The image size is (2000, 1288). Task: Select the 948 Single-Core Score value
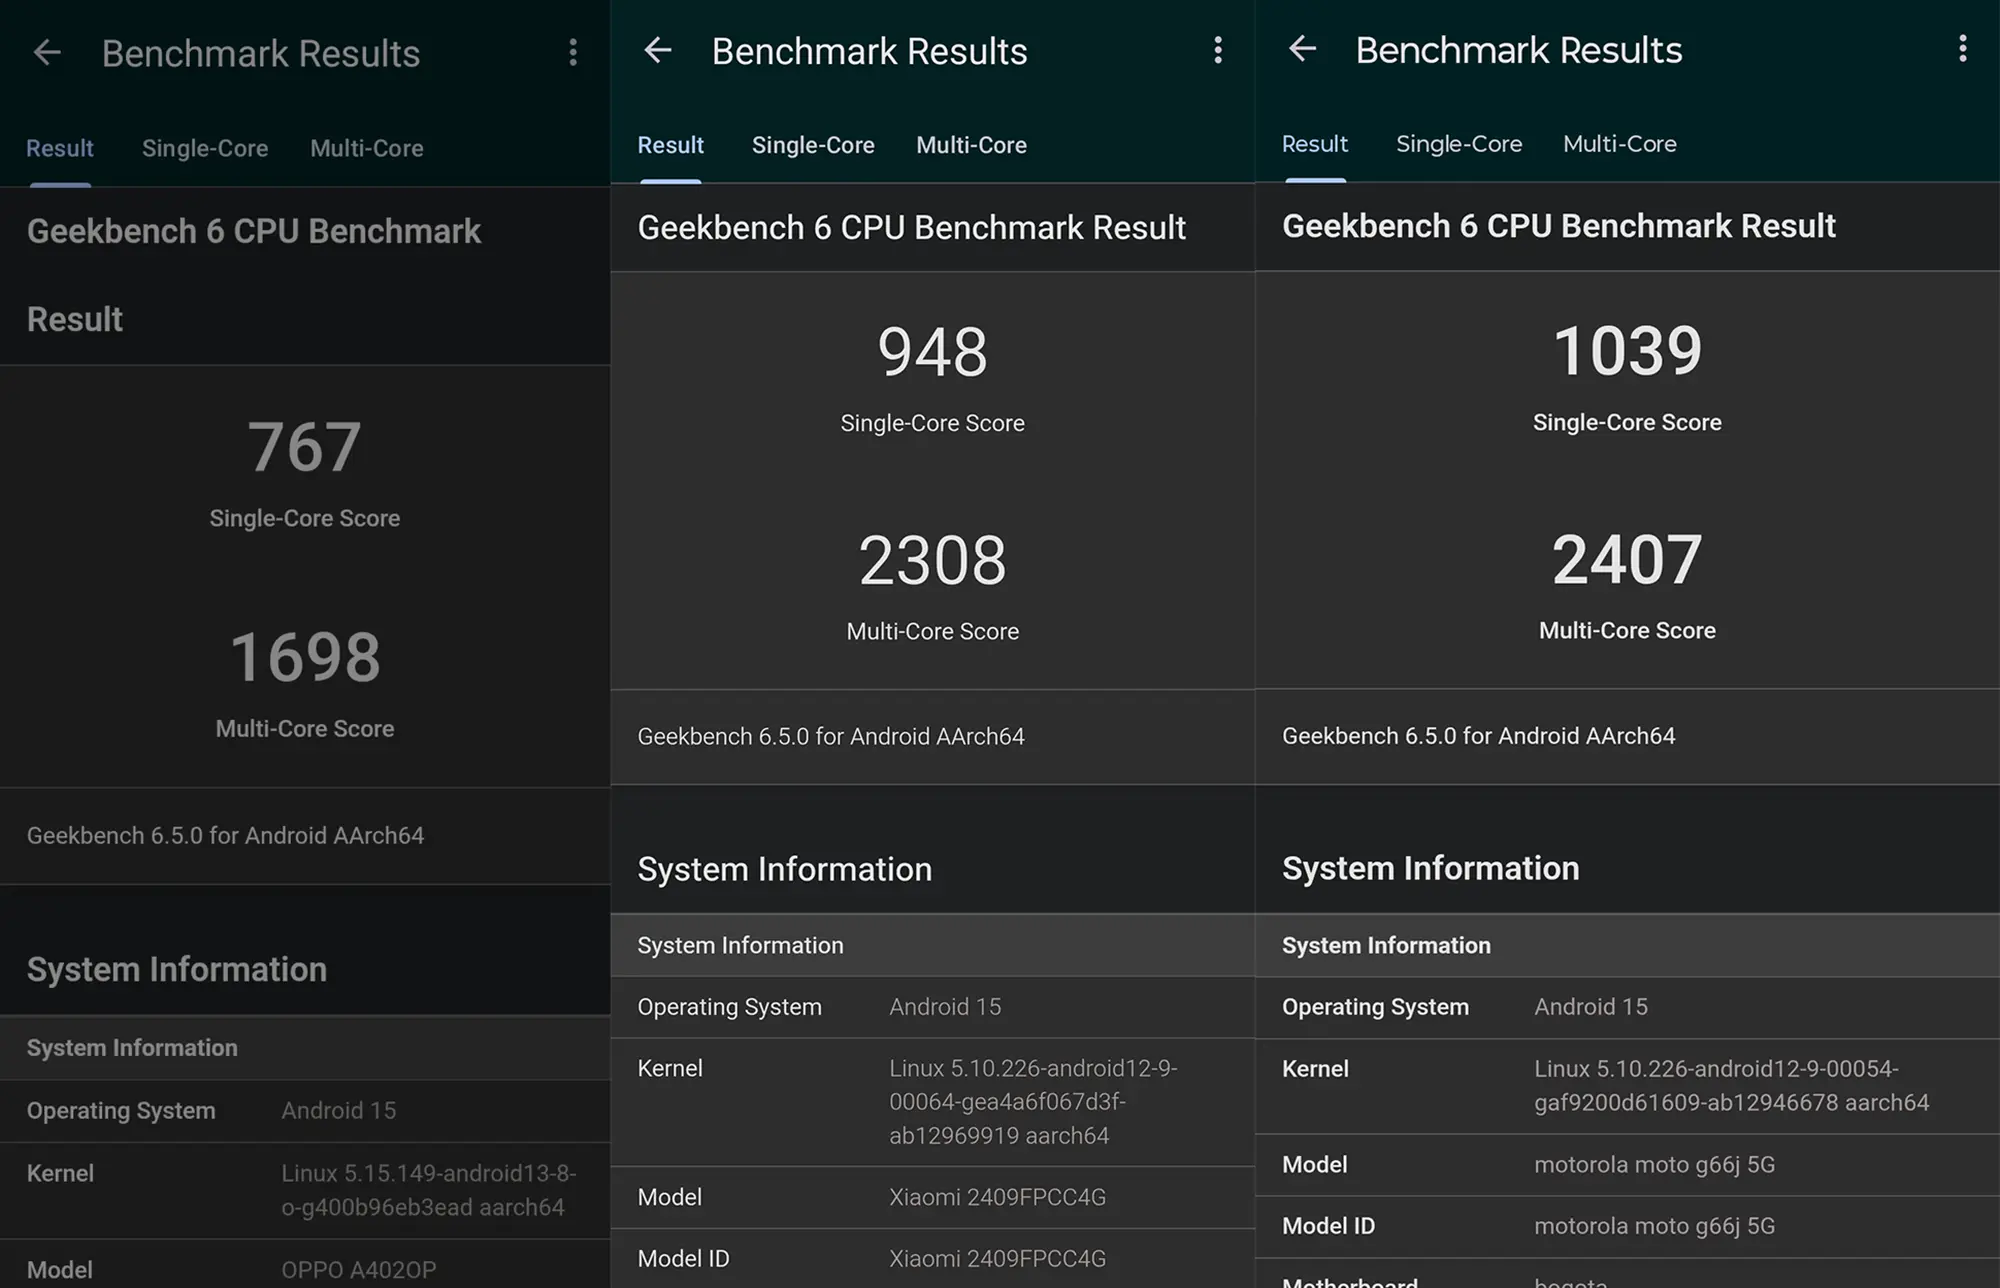pyautogui.click(x=931, y=348)
